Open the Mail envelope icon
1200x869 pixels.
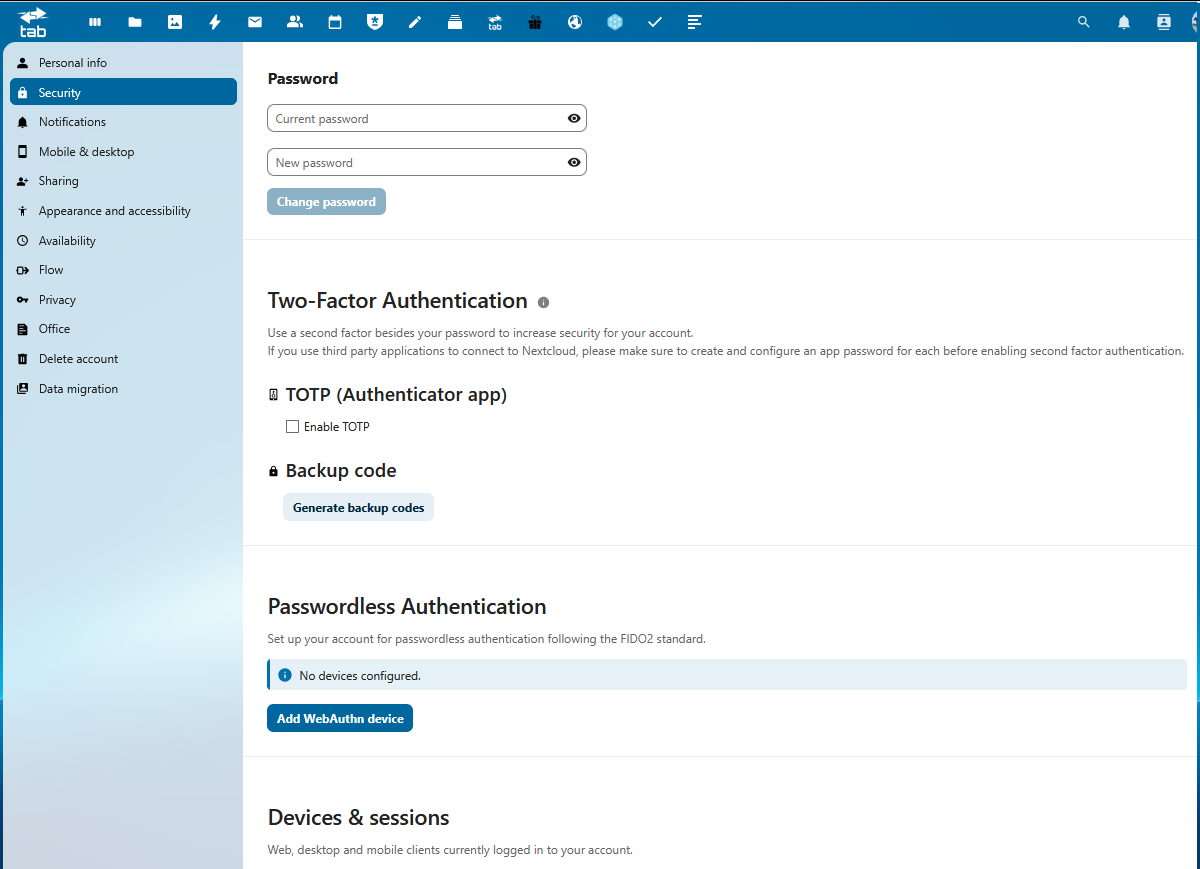(255, 22)
